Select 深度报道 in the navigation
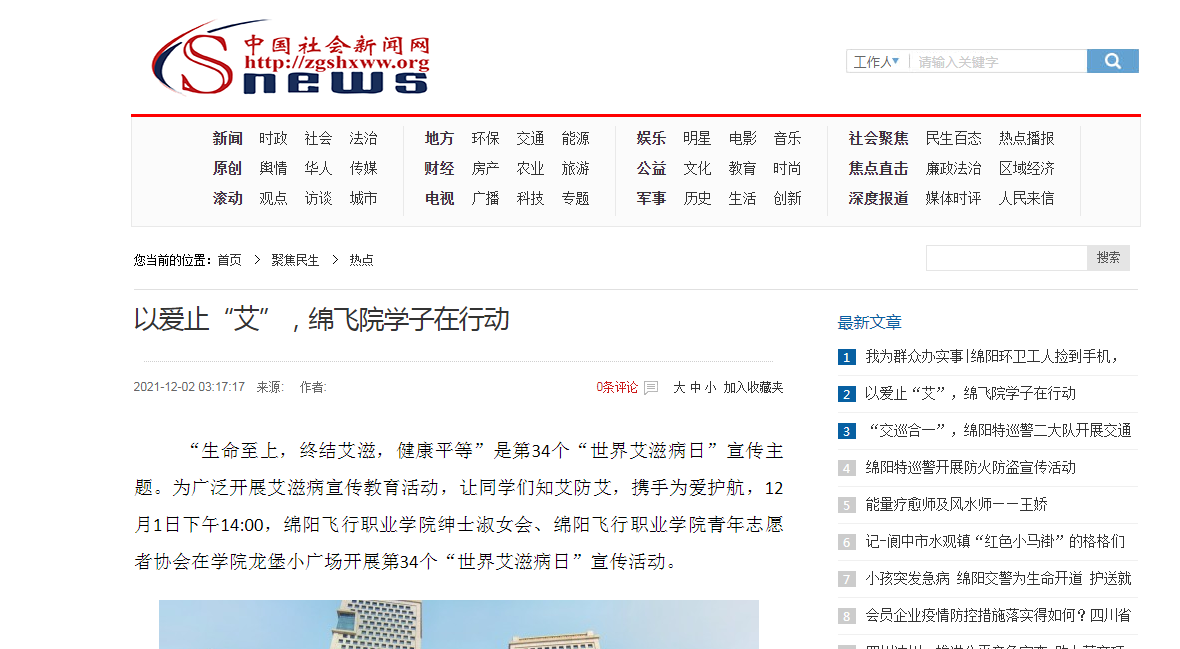 878,198
